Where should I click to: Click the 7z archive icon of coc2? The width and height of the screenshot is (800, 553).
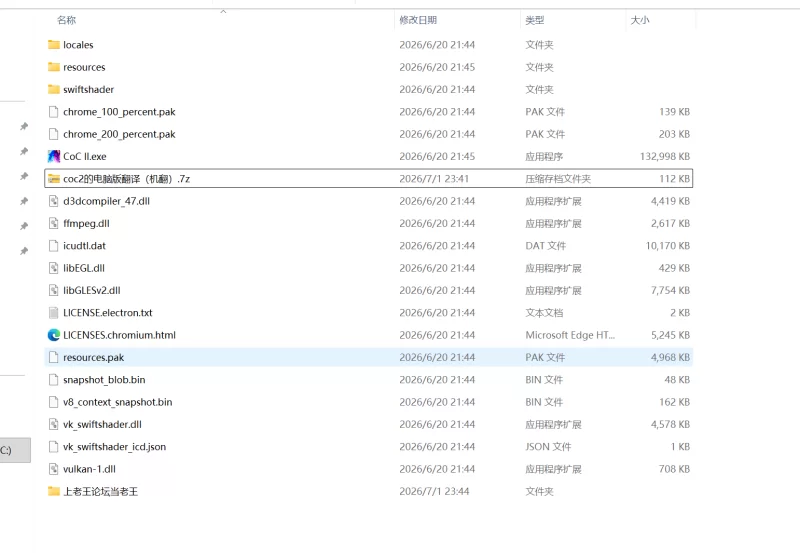click(54, 179)
